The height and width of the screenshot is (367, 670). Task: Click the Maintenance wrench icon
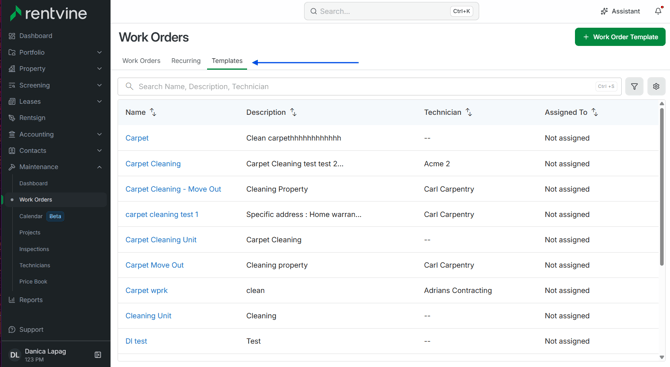(12, 167)
